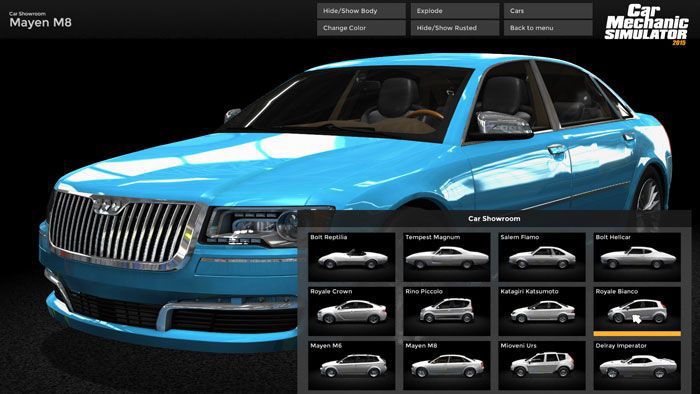Screen dimensions: 700x394
Task: Choose the Mayen M8 sedan thumbnail
Action: click(446, 365)
